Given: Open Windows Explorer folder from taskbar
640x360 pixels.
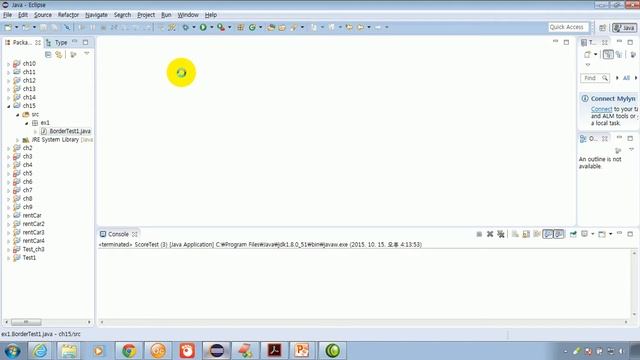Looking at the screenshot, I should [x=69, y=351].
